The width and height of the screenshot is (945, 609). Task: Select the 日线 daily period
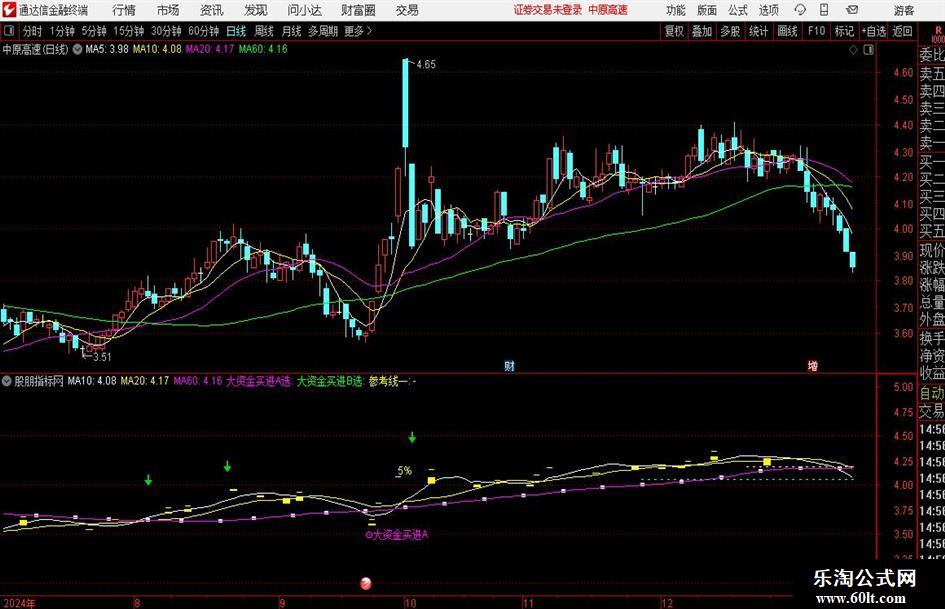point(236,31)
